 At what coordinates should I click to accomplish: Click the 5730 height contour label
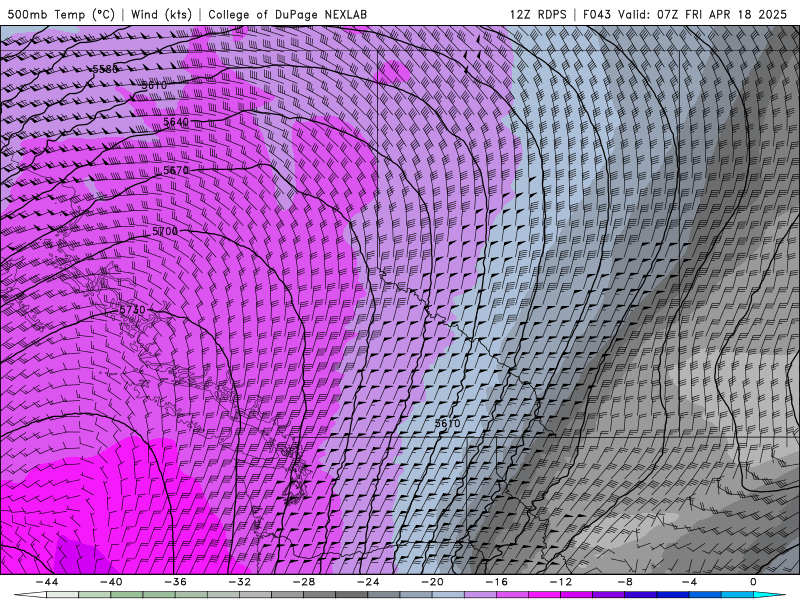(x=132, y=310)
